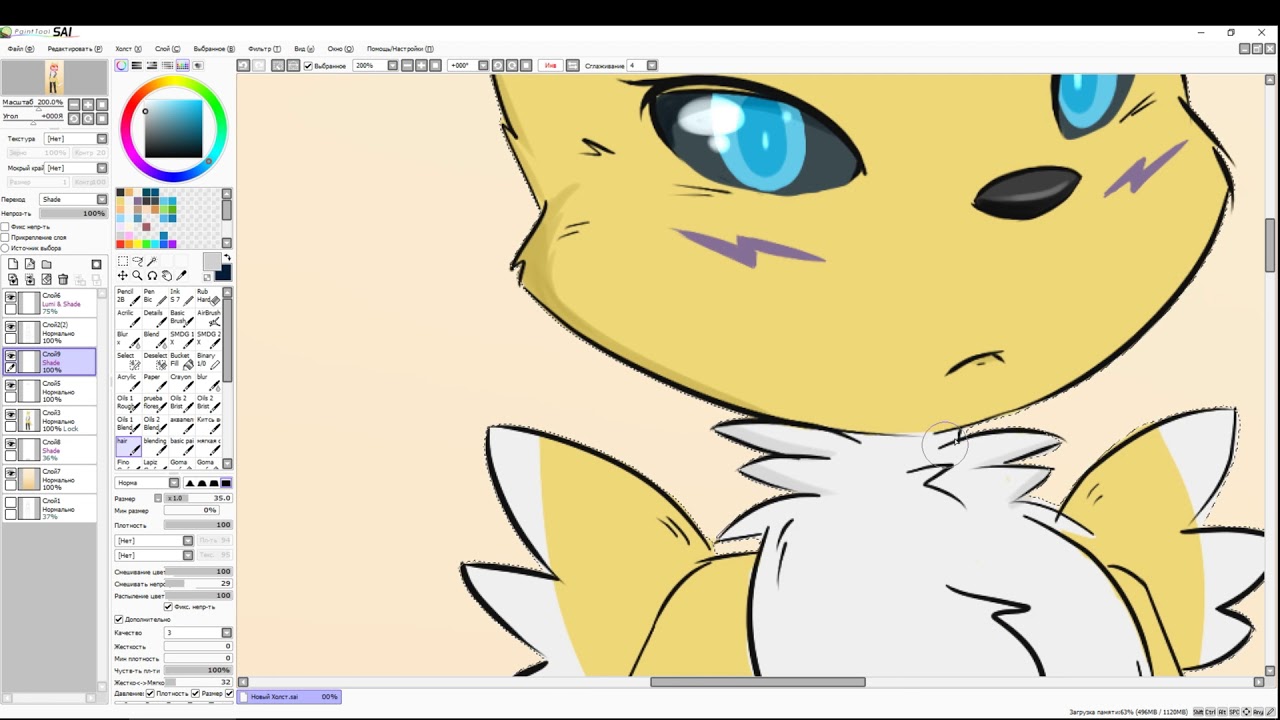Hide the Слой2(2) layer
1280x720 pixels.
point(11,326)
